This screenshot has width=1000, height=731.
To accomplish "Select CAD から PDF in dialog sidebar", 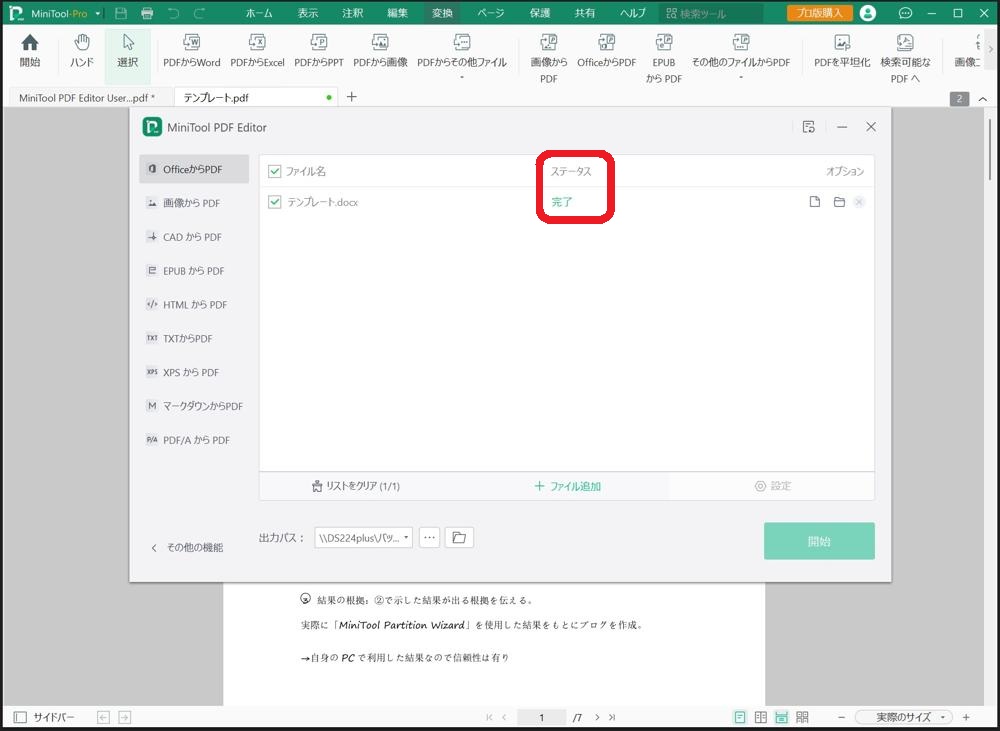I will (194, 237).
